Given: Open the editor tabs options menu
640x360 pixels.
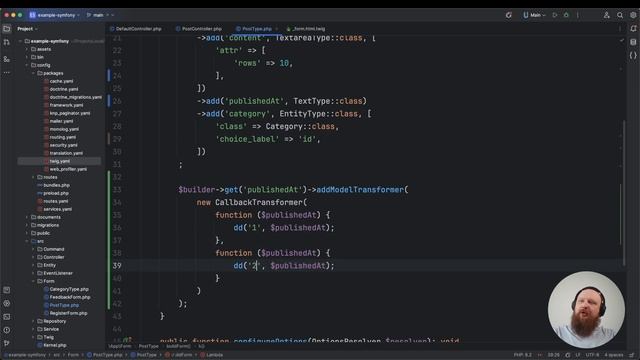Looking at the screenshot, I should point(620,29).
